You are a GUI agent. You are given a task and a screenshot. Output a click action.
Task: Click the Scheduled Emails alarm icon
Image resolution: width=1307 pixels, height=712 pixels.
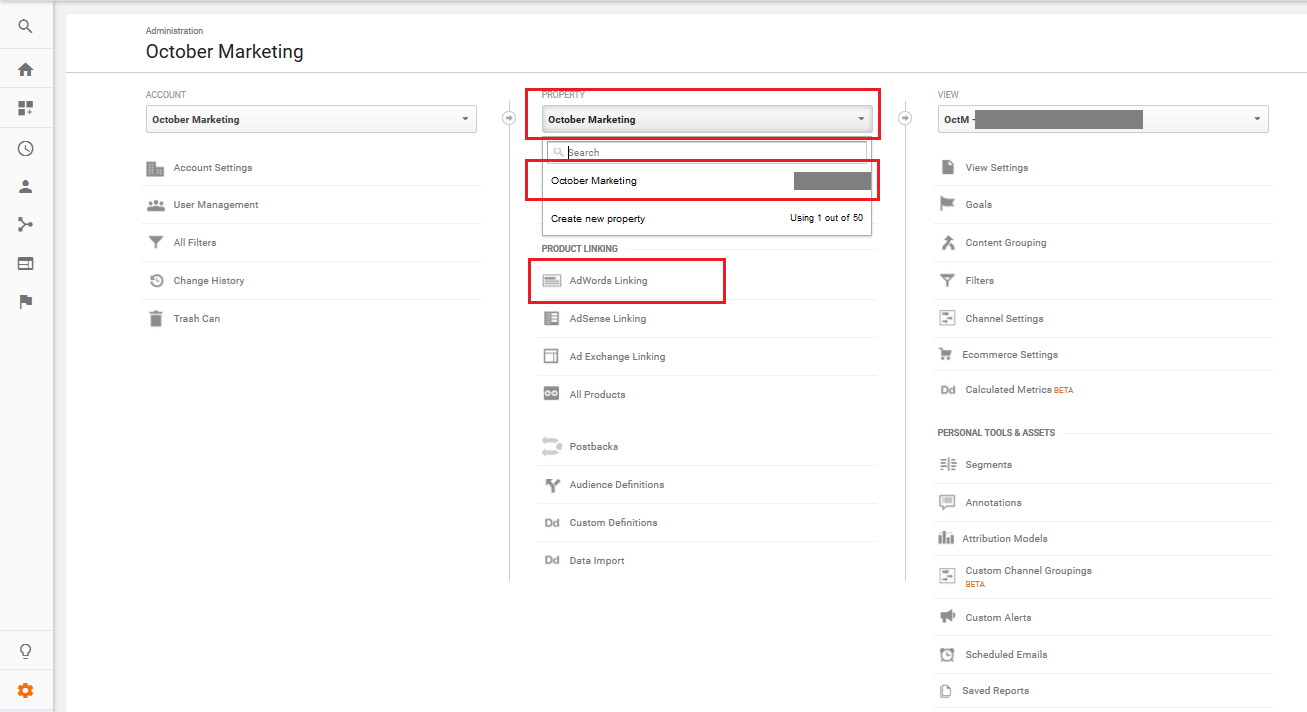click(x=947, y=655)
